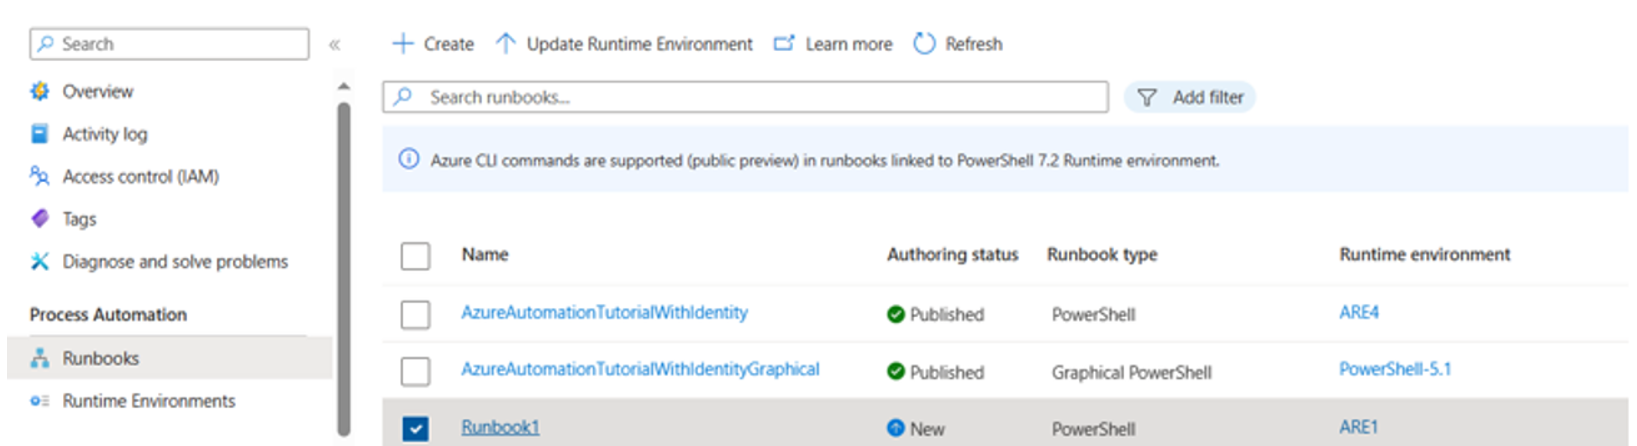The width and height of the screenshot is (1637, 446).
Task: Click the Search runbooks input field
Action: click(745, 97)
